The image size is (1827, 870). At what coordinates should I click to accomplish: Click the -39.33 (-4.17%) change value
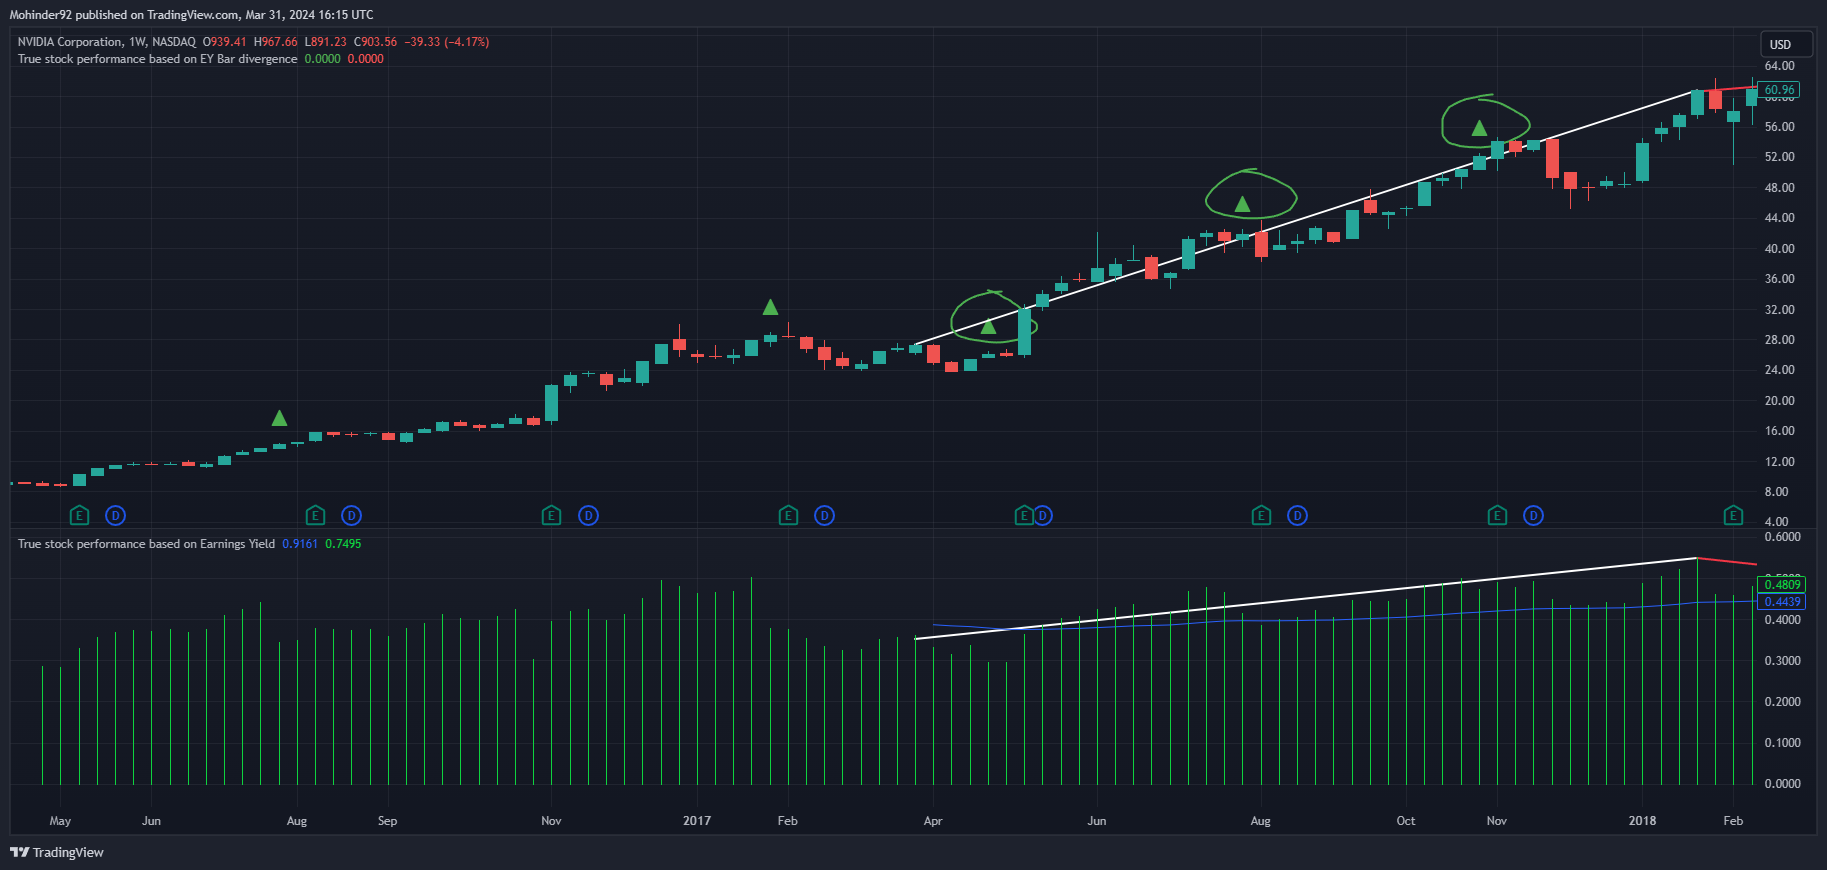click(x=447, y=42)
